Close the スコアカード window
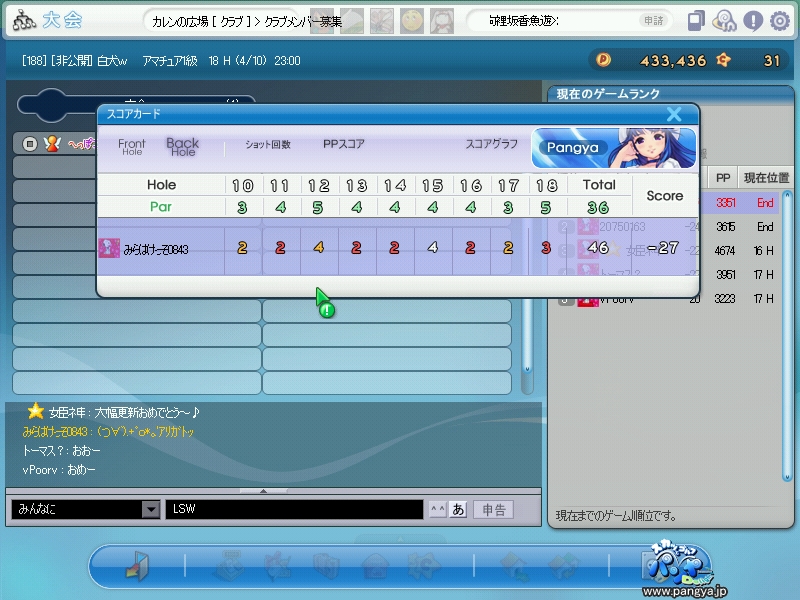 674,114
